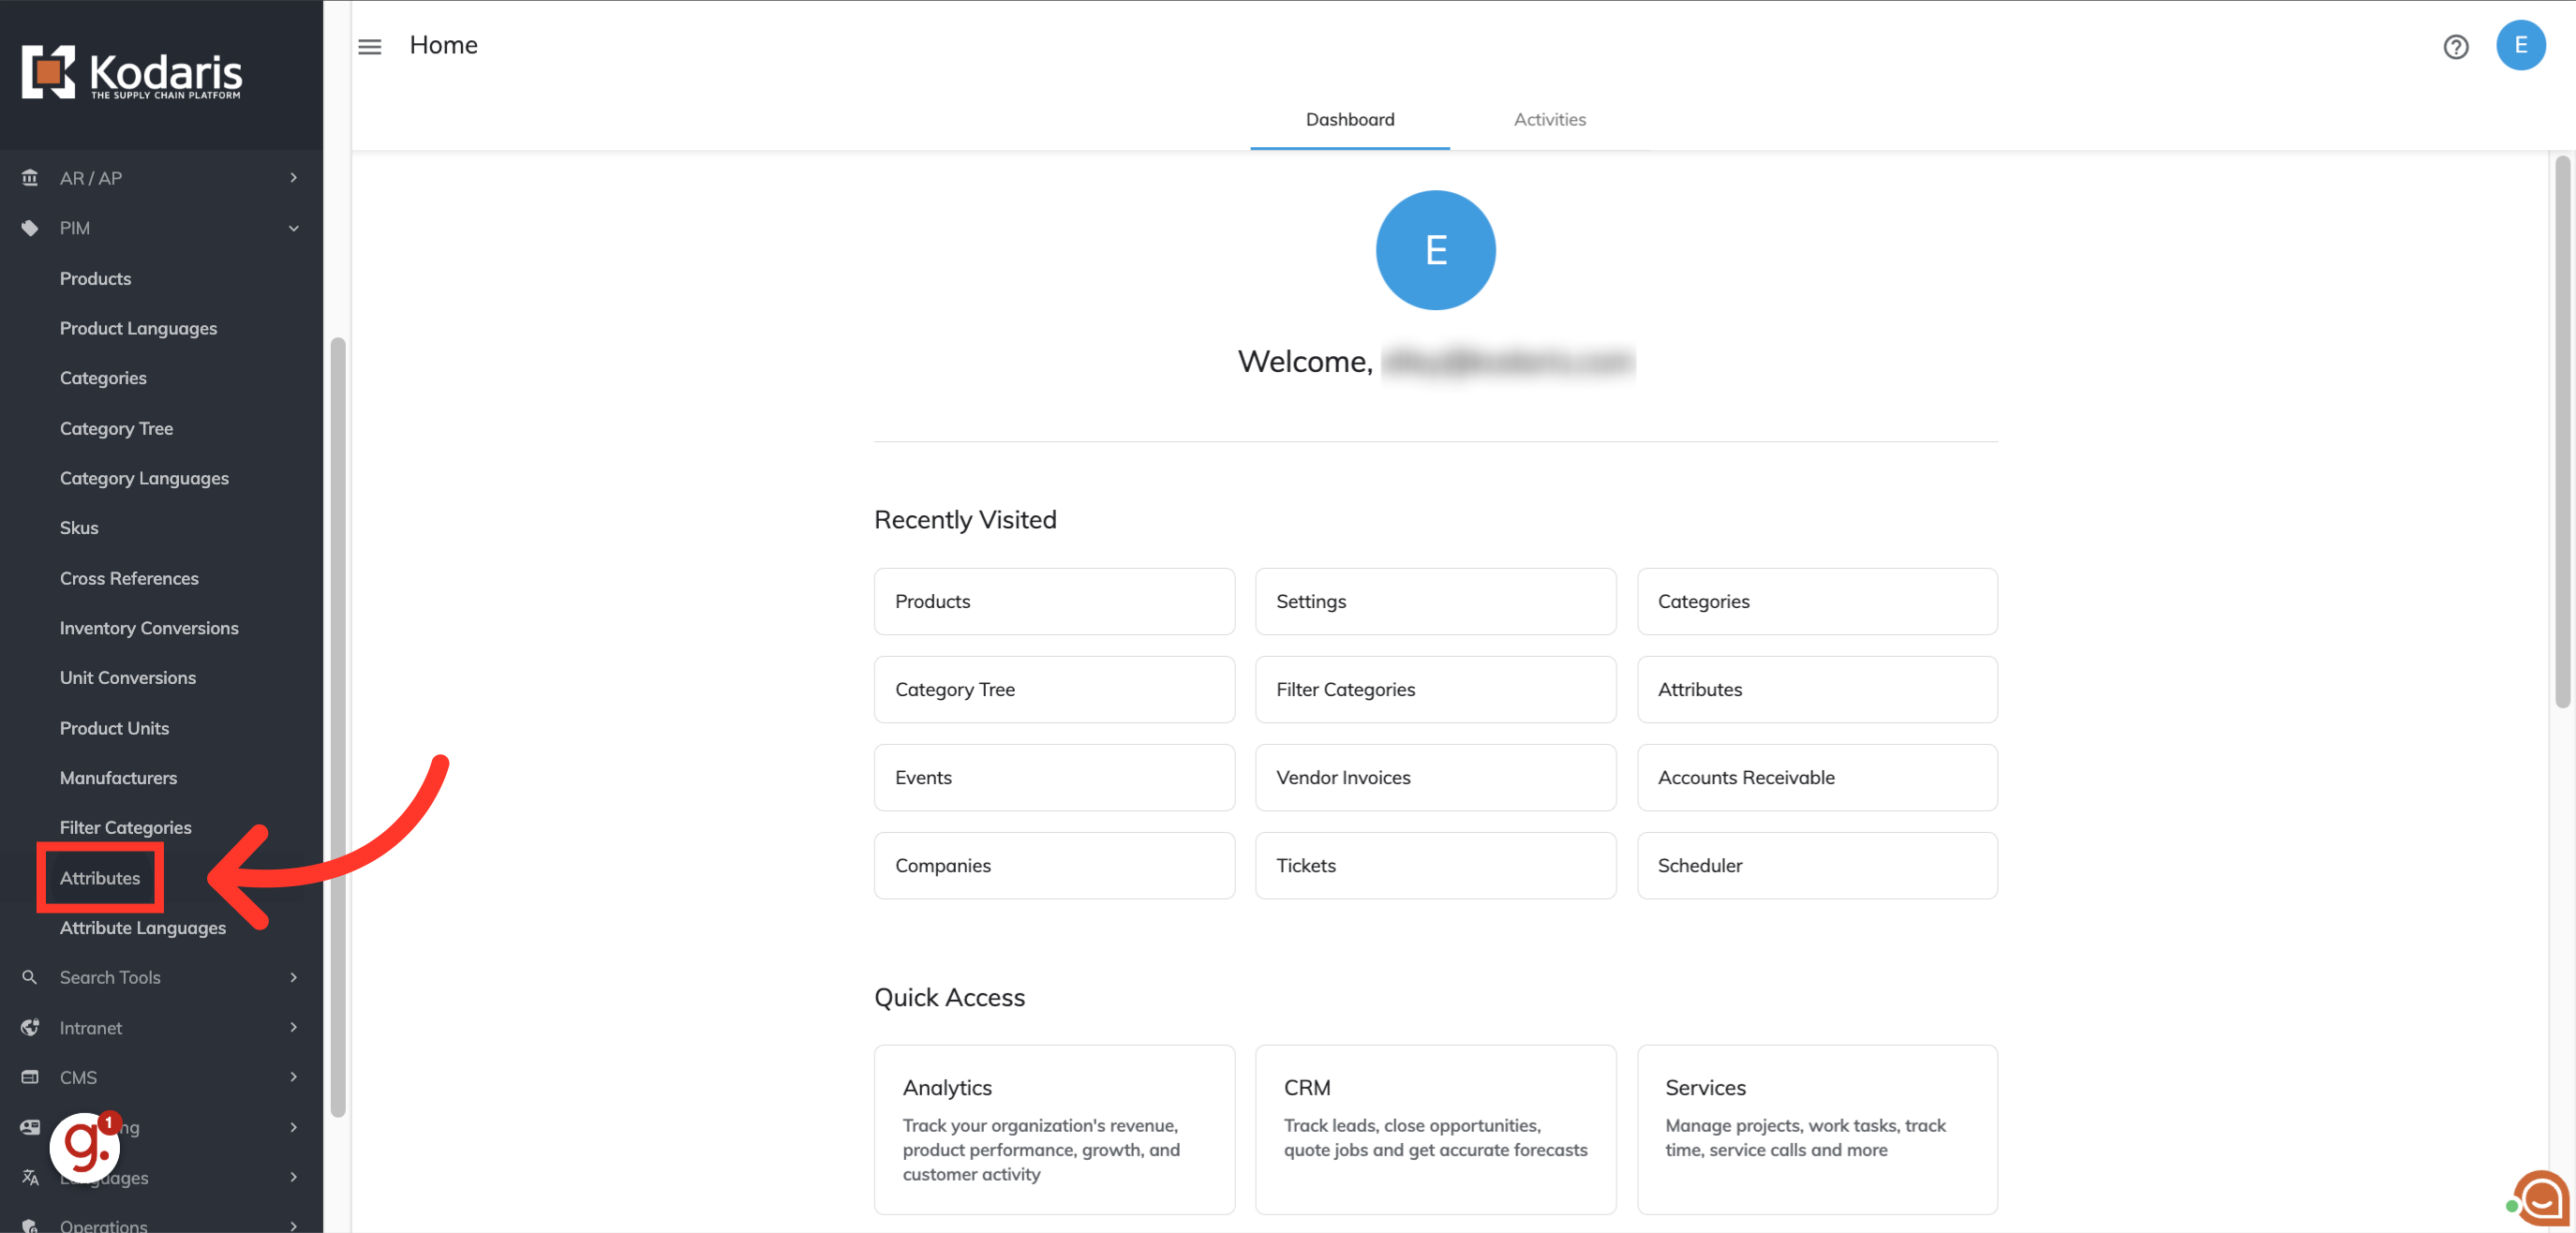
Task: Click the AR / AP bank icon
Action: click(30, 178)
